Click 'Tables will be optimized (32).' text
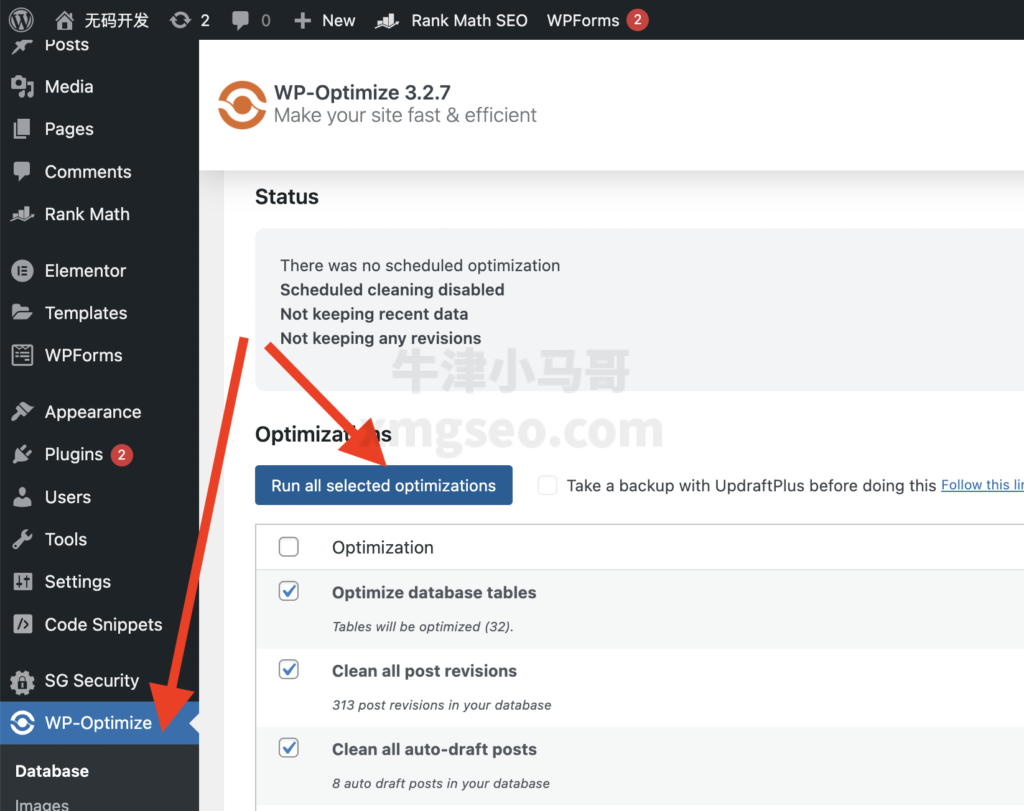The height and width of the screenshot is (811, 1024). point(423,627)
